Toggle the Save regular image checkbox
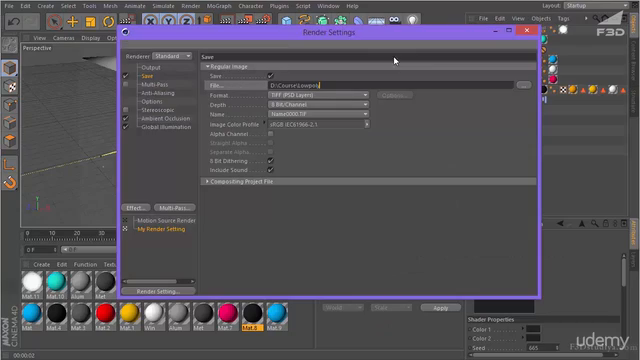This screenshot has width=640, height=360. coord(271,76)
